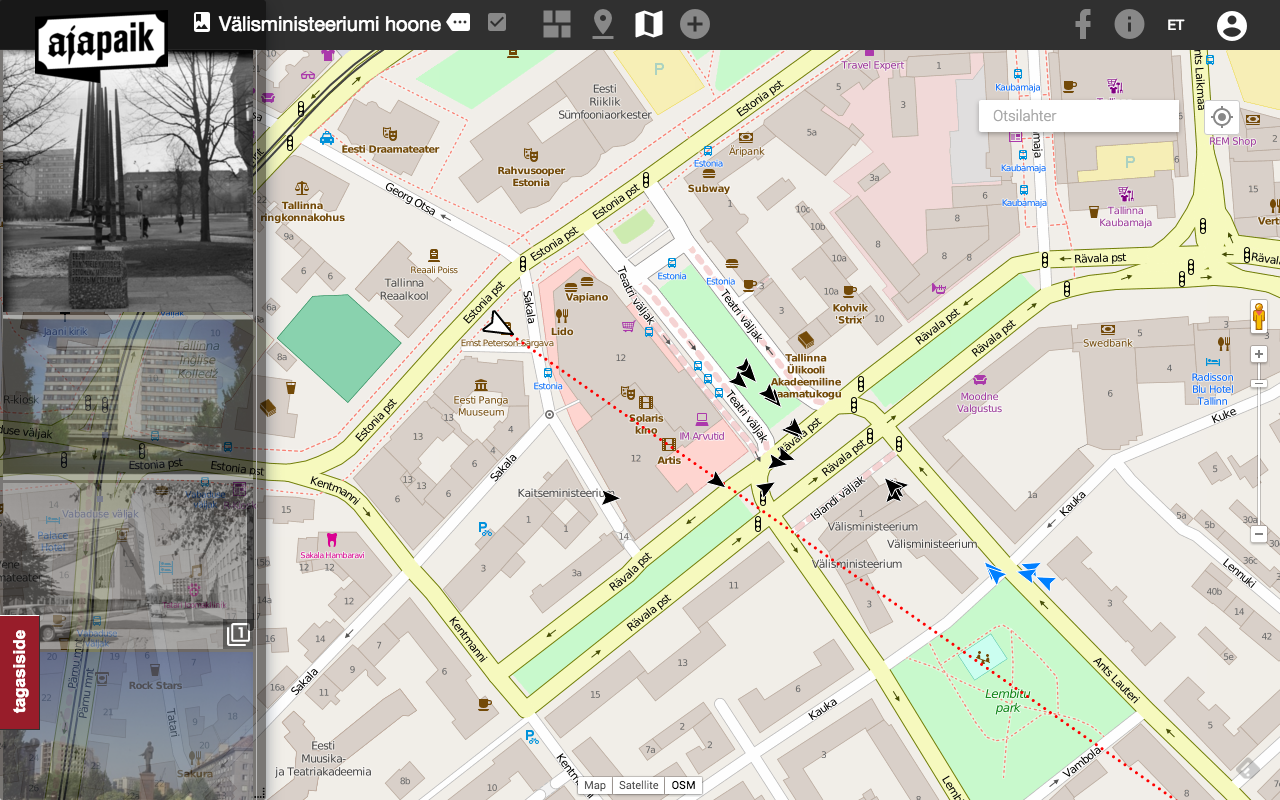Open the third sidebar street photo
Image resolution: width=1280 pixels, height=800 pixels.
click(x=126, y=564)
